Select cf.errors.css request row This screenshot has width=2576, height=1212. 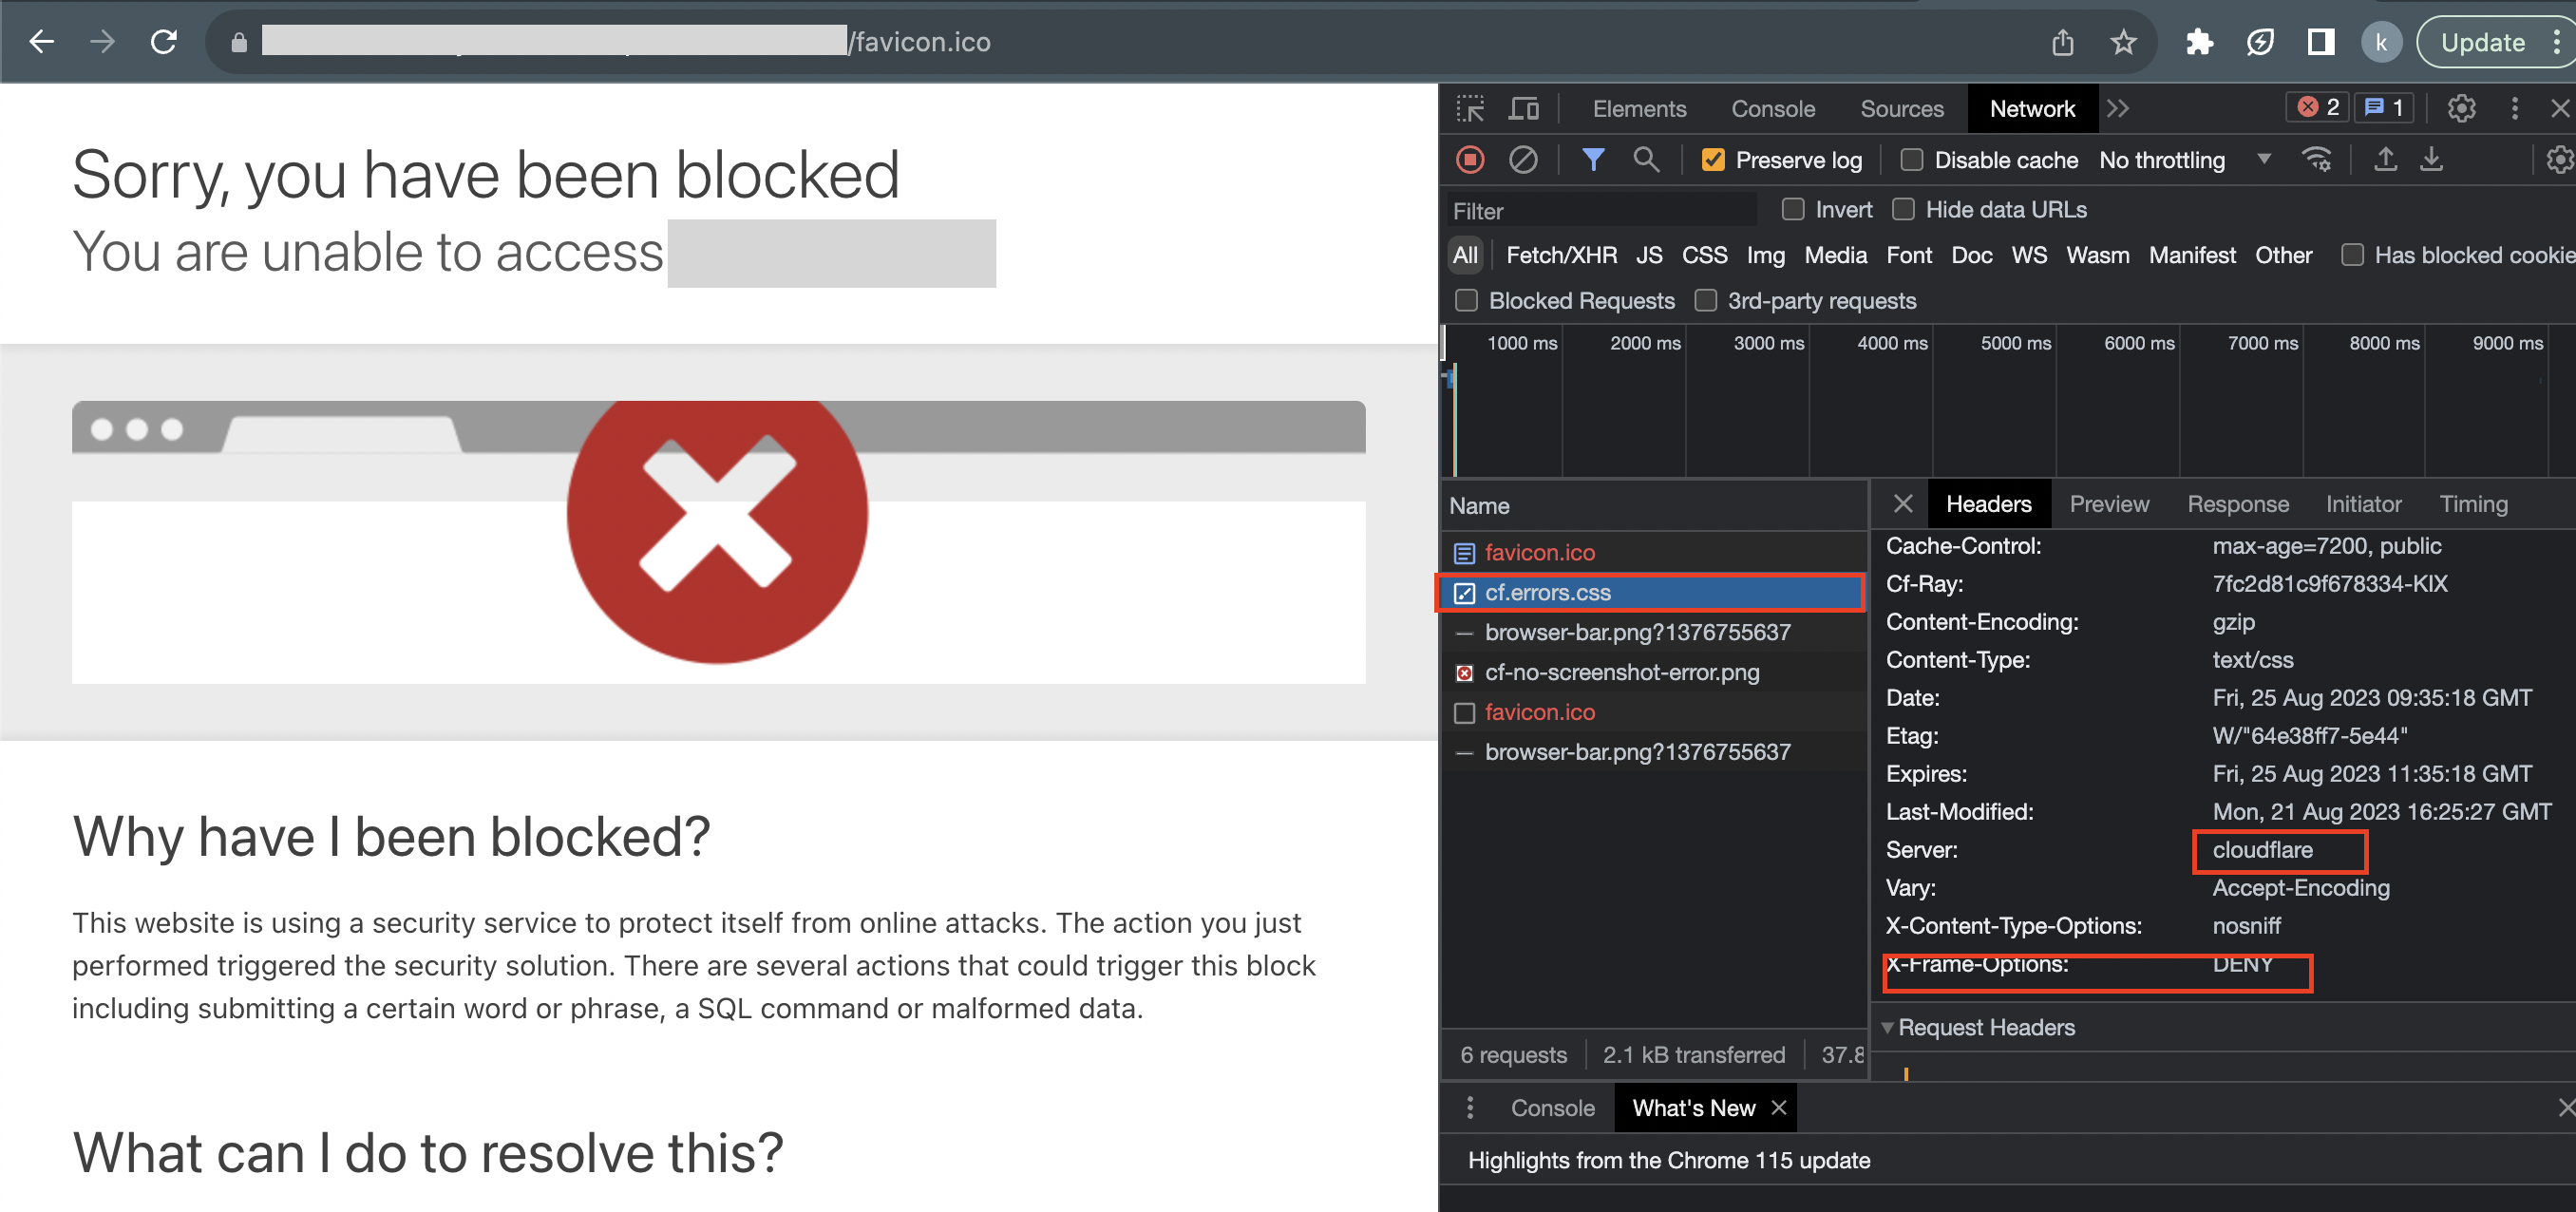[1653, 592]
